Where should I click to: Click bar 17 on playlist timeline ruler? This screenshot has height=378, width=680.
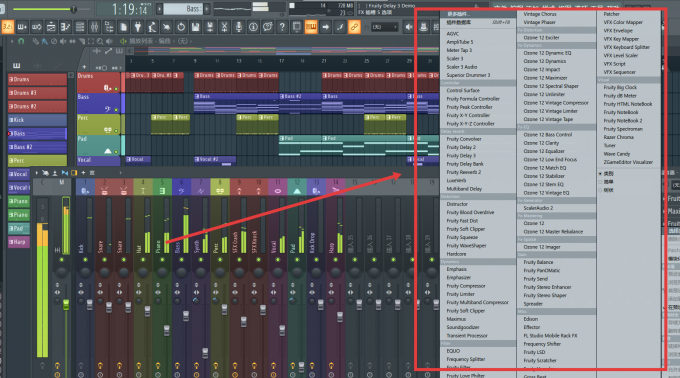tap(281, 61)
